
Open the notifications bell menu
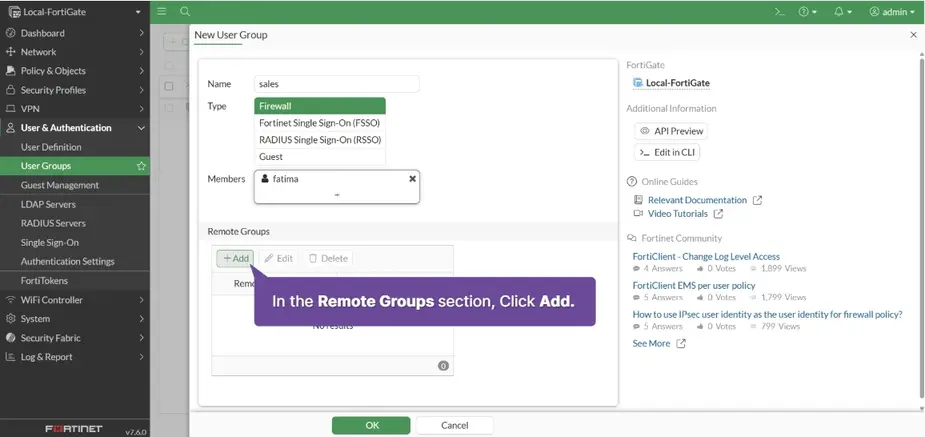843,12
